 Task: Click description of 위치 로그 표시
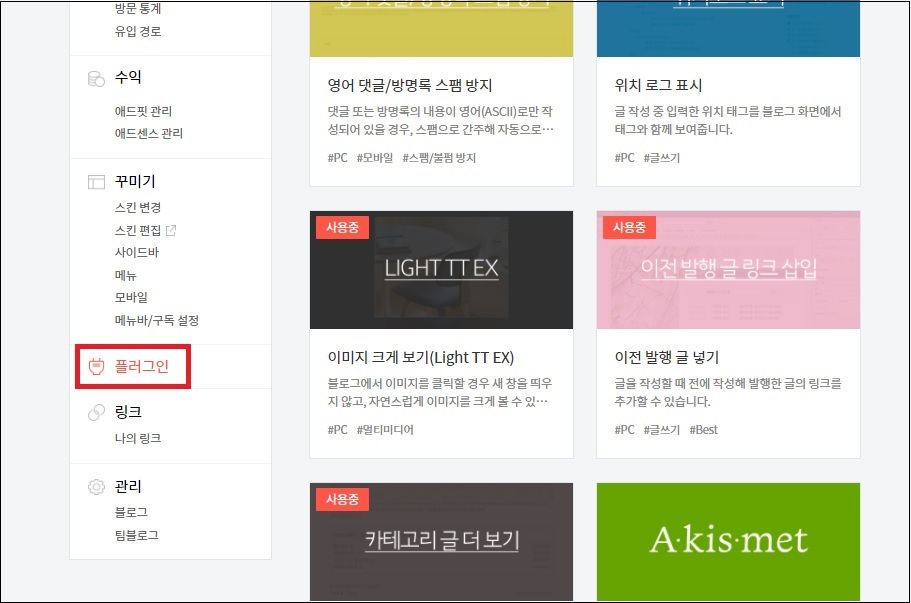(728, 120)
